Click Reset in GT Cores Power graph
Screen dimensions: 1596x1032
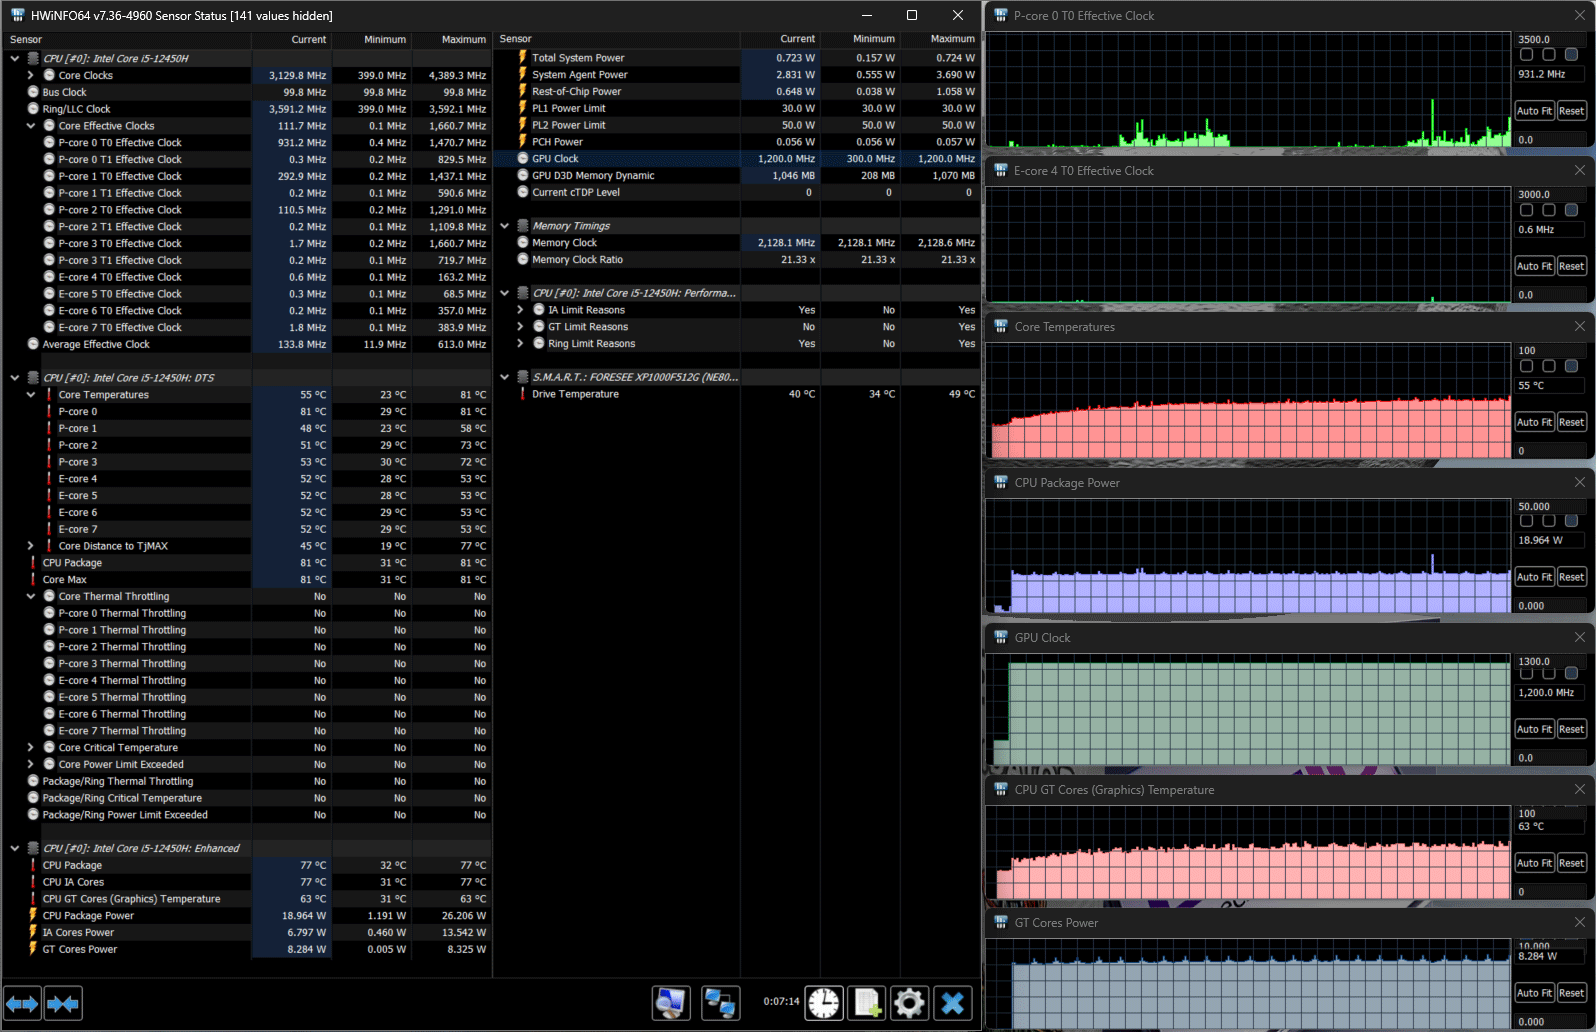tap(1571, 993)
